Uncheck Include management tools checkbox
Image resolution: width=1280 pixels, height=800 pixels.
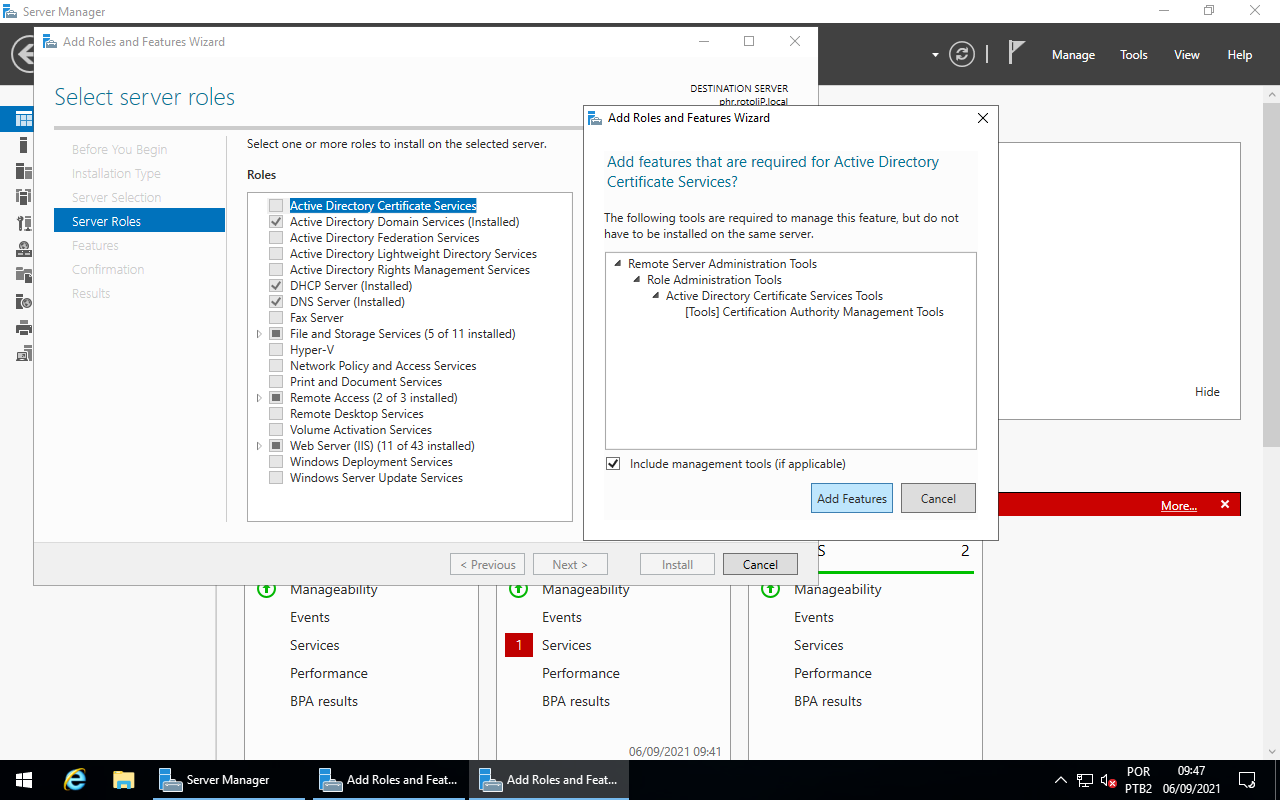[613, 464]
